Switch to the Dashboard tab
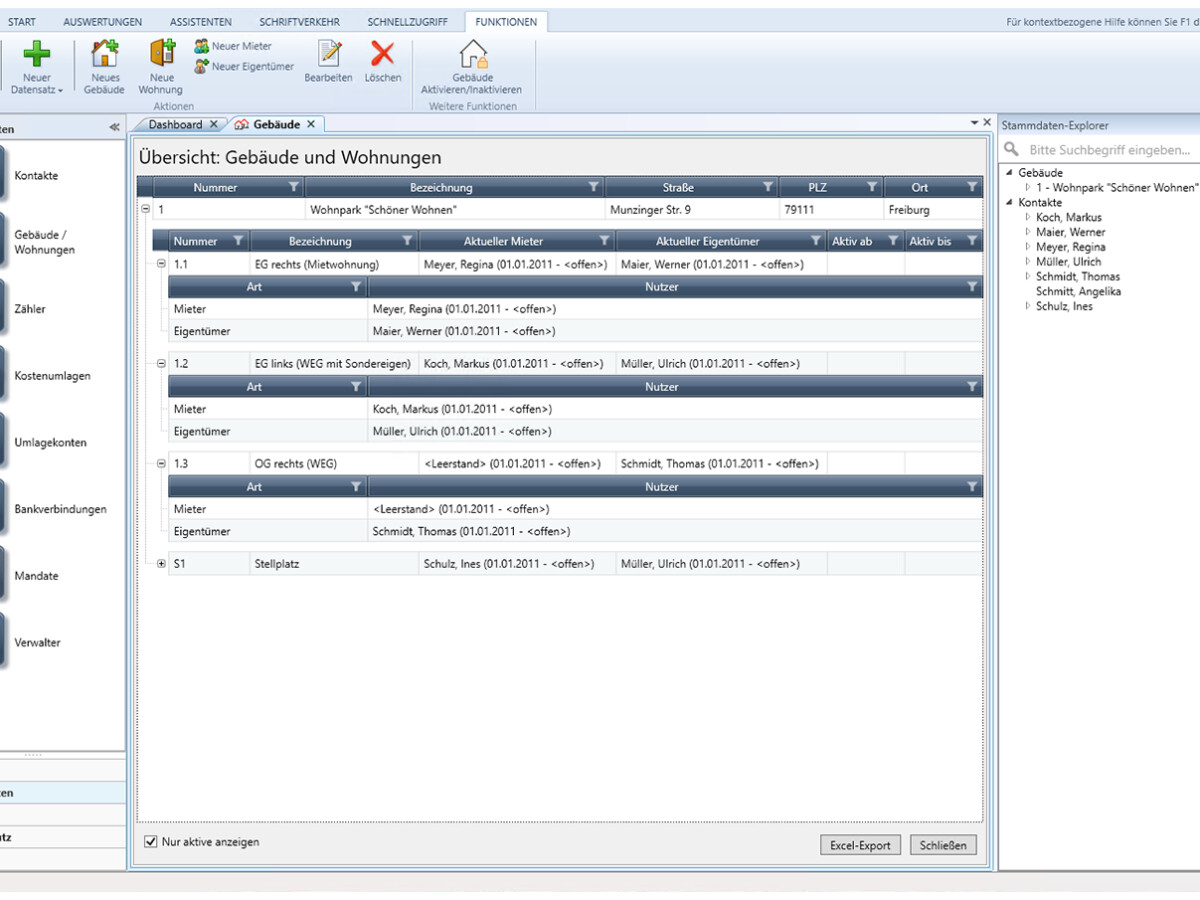1200x900 pixels. coord(178,124)
